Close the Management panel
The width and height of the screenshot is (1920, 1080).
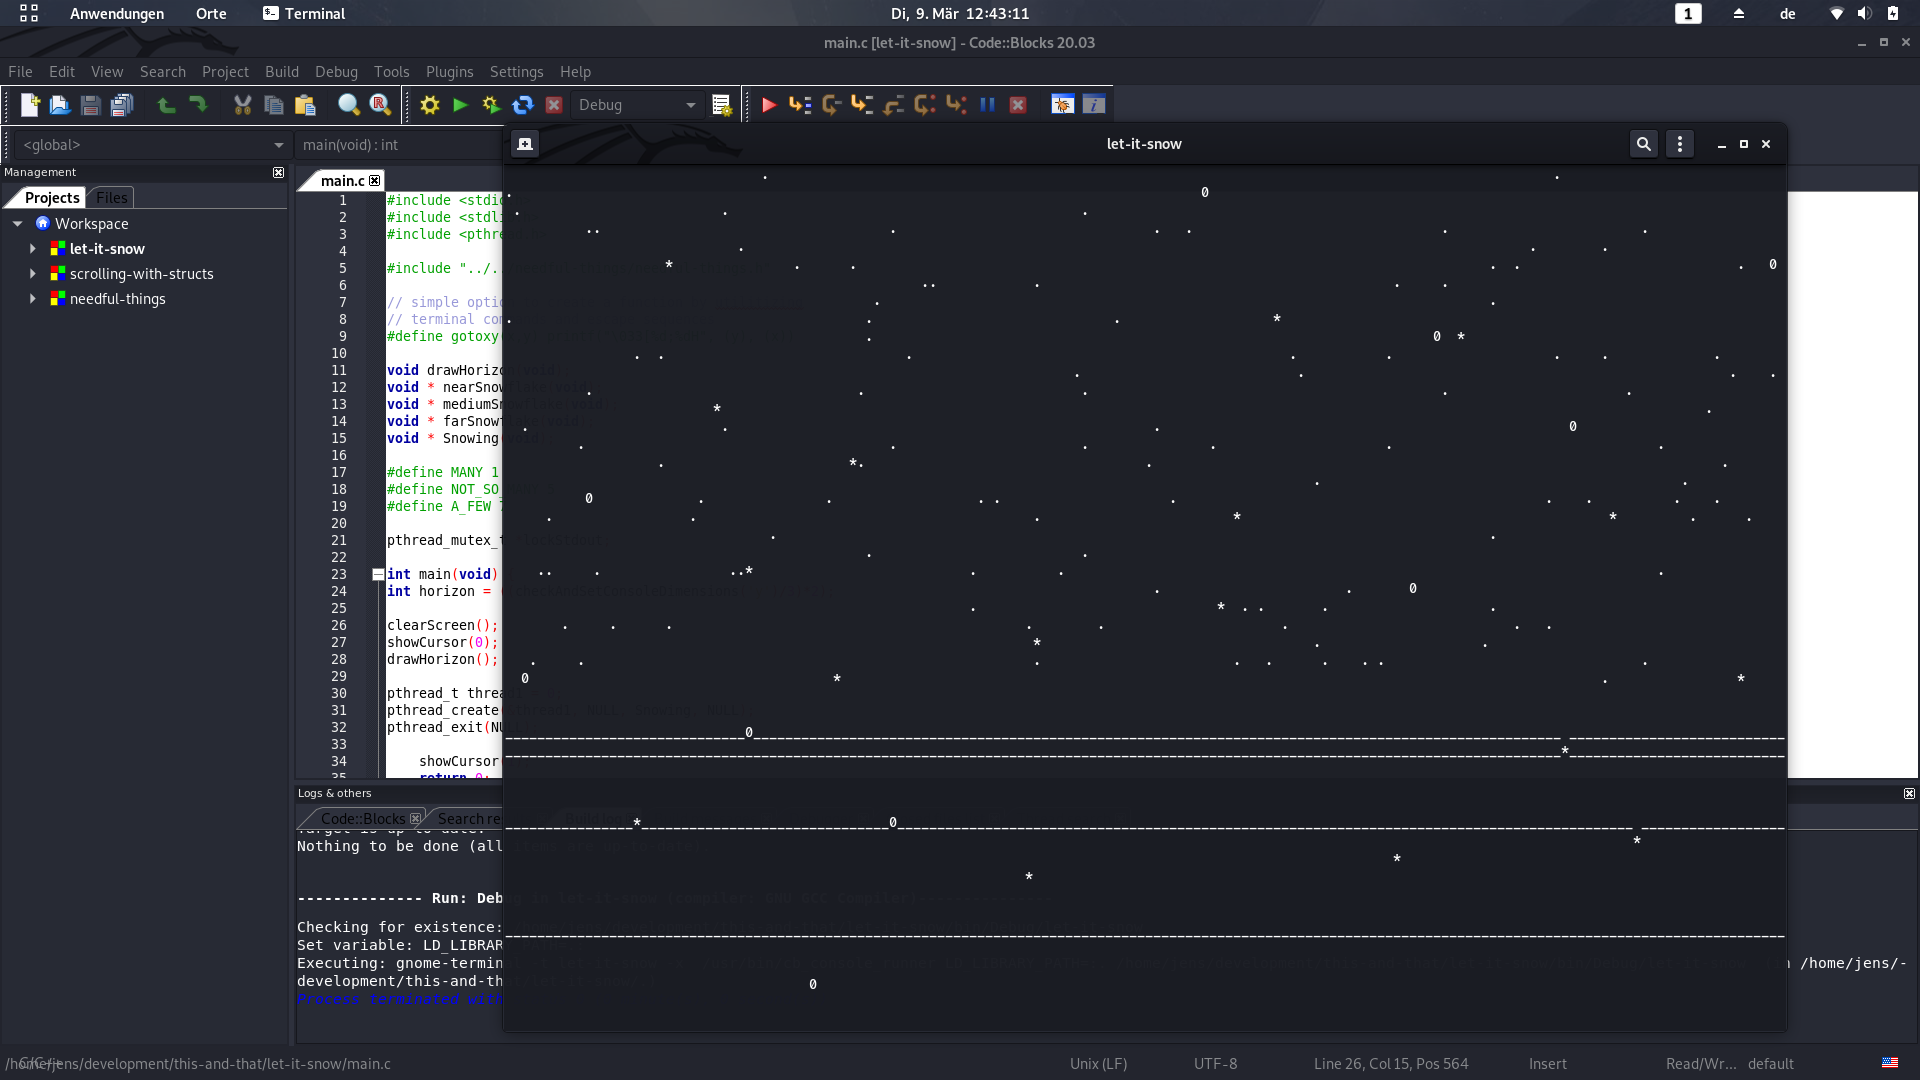pos(278,173)
